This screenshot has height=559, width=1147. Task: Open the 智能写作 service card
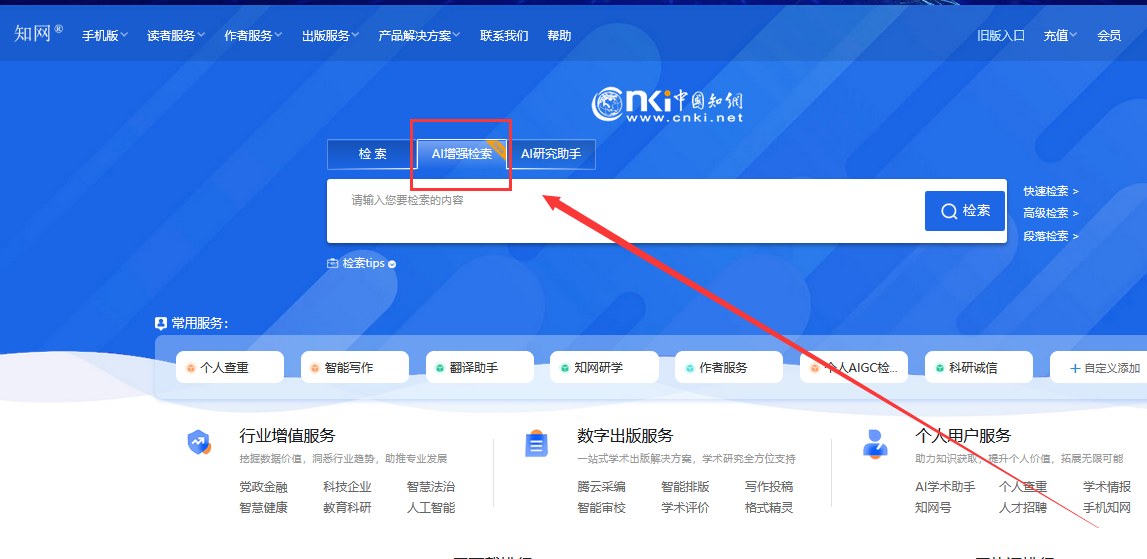click(355, 367)
